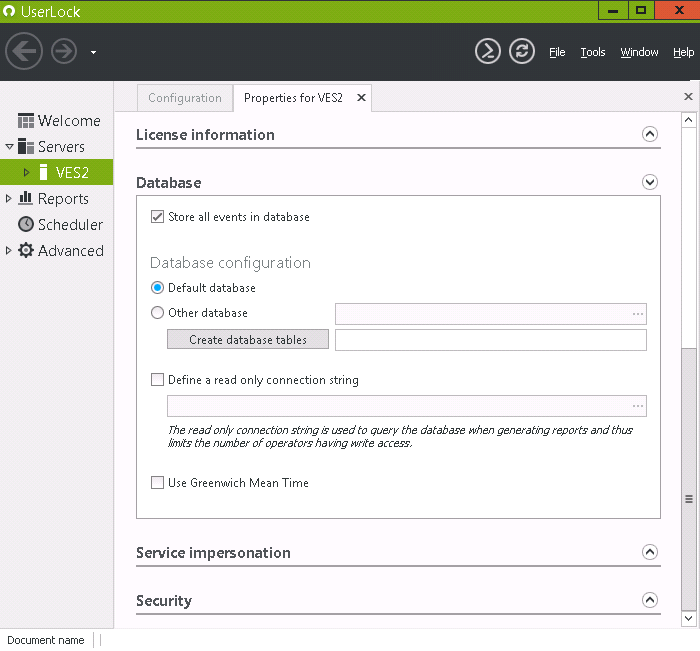Click the Reports bar chart icon
Viewport: 700px width, 651px height.
[25, 198]
